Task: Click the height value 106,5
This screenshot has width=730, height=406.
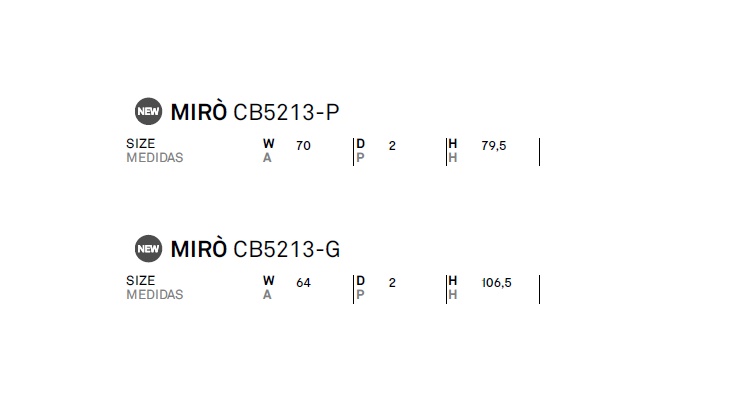Action: [x=496, y=283]
